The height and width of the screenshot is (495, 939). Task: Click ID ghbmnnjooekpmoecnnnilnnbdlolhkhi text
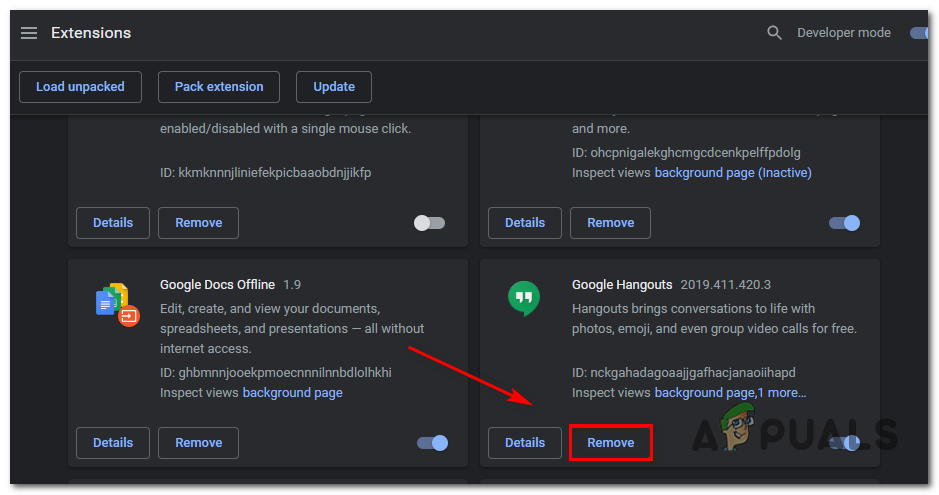275,373
